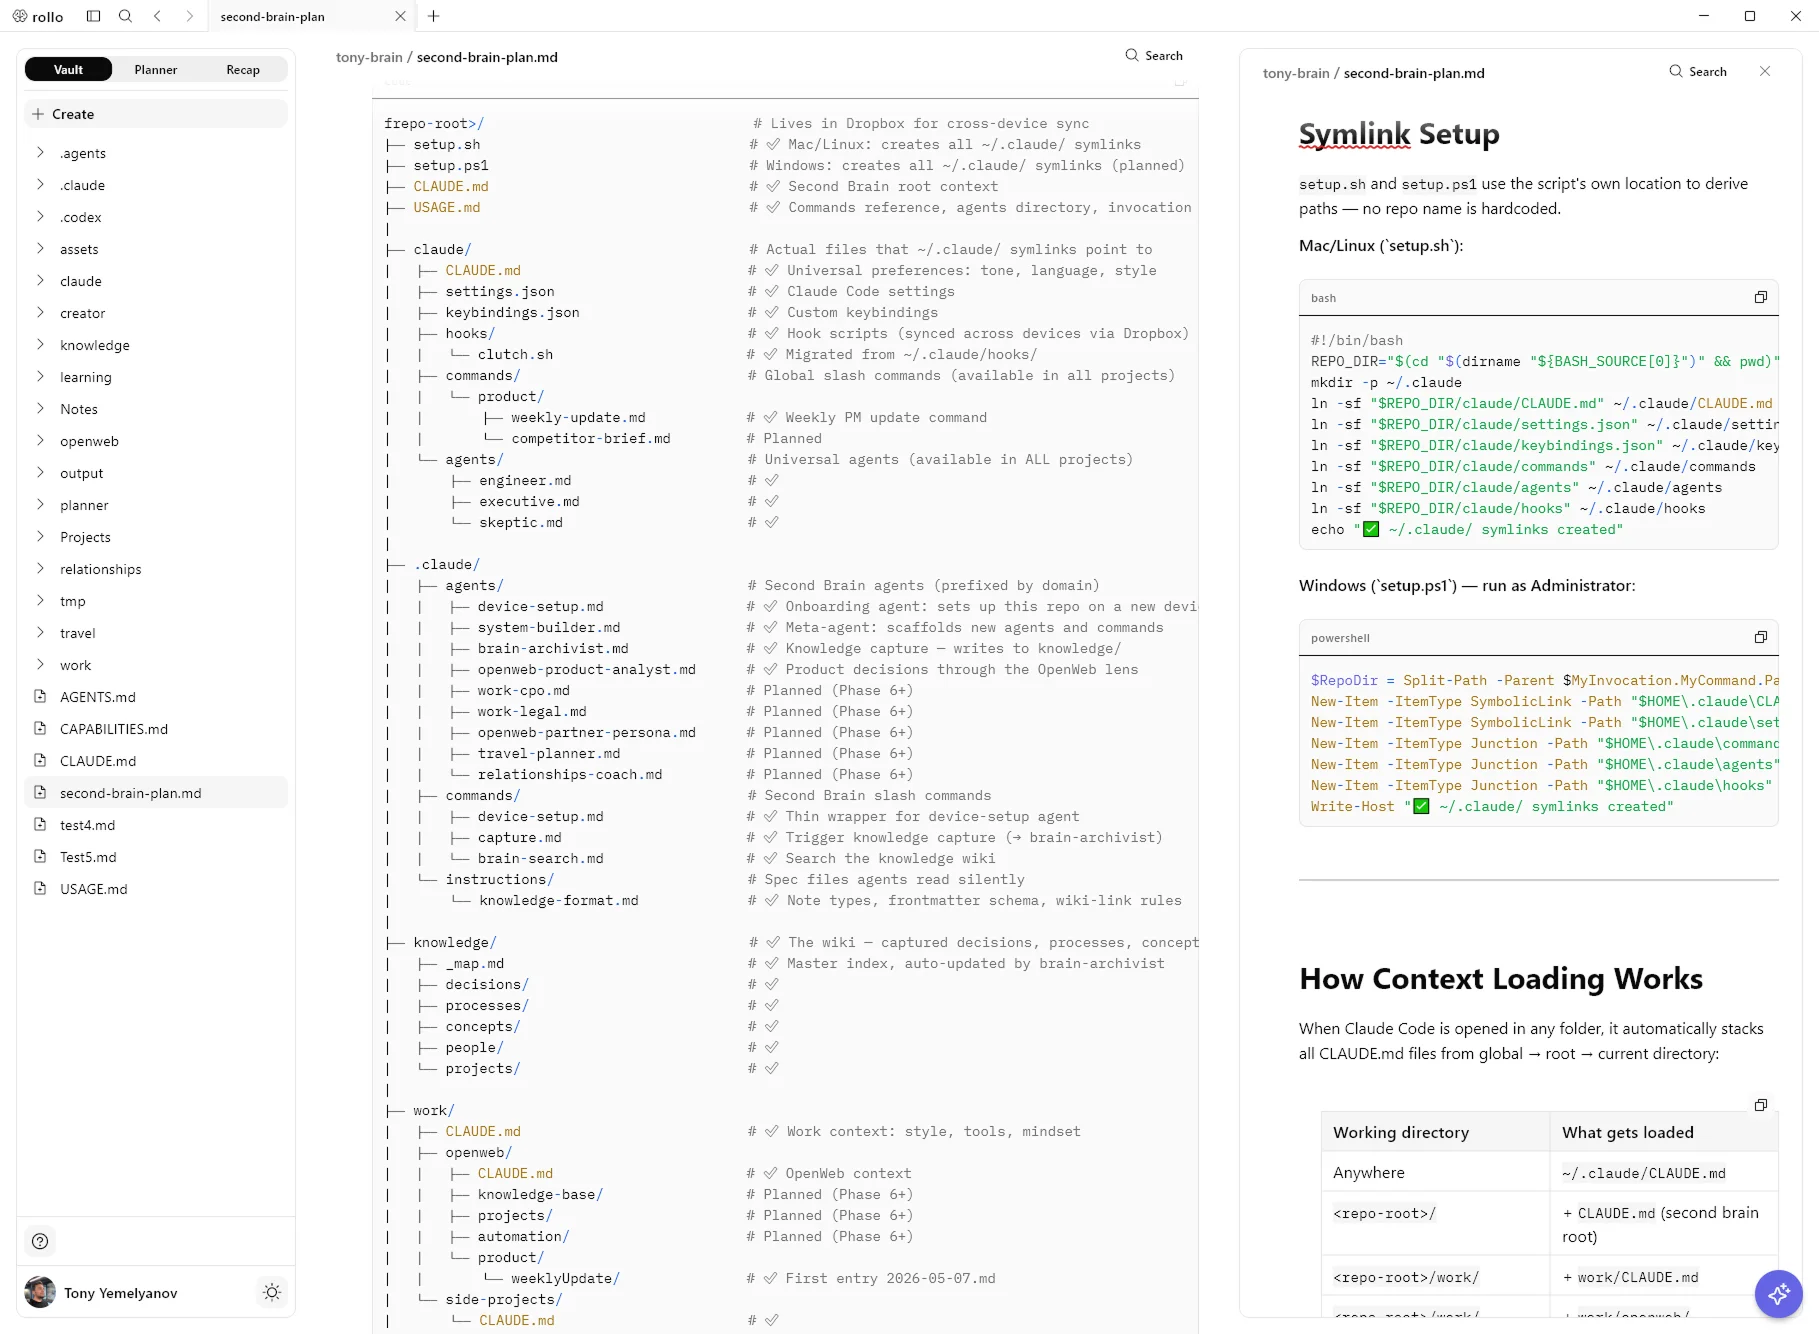Open a new tab with plus icon

click(433, 16)
